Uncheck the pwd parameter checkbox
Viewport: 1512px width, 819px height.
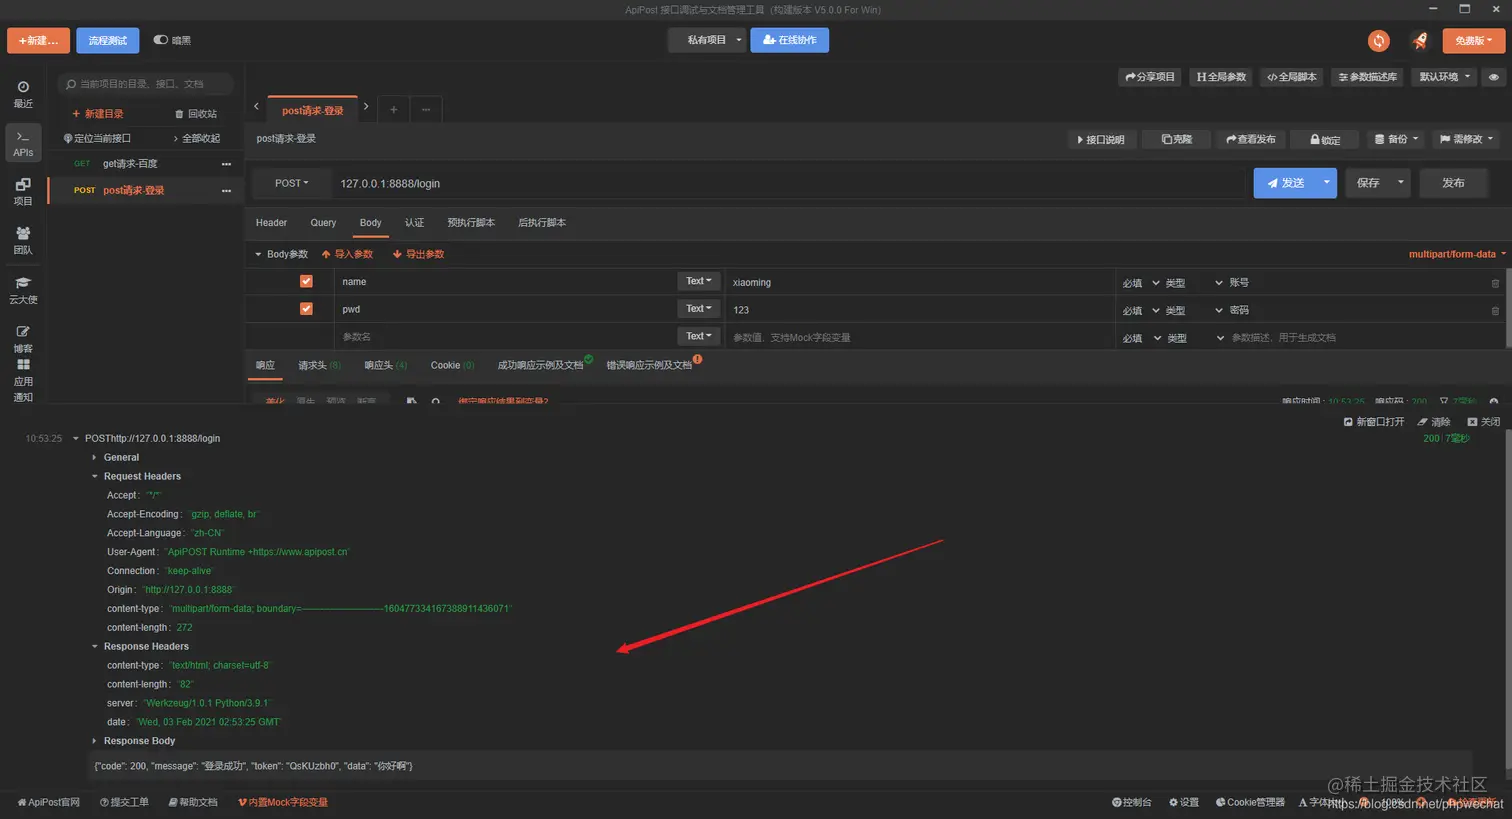306,309
